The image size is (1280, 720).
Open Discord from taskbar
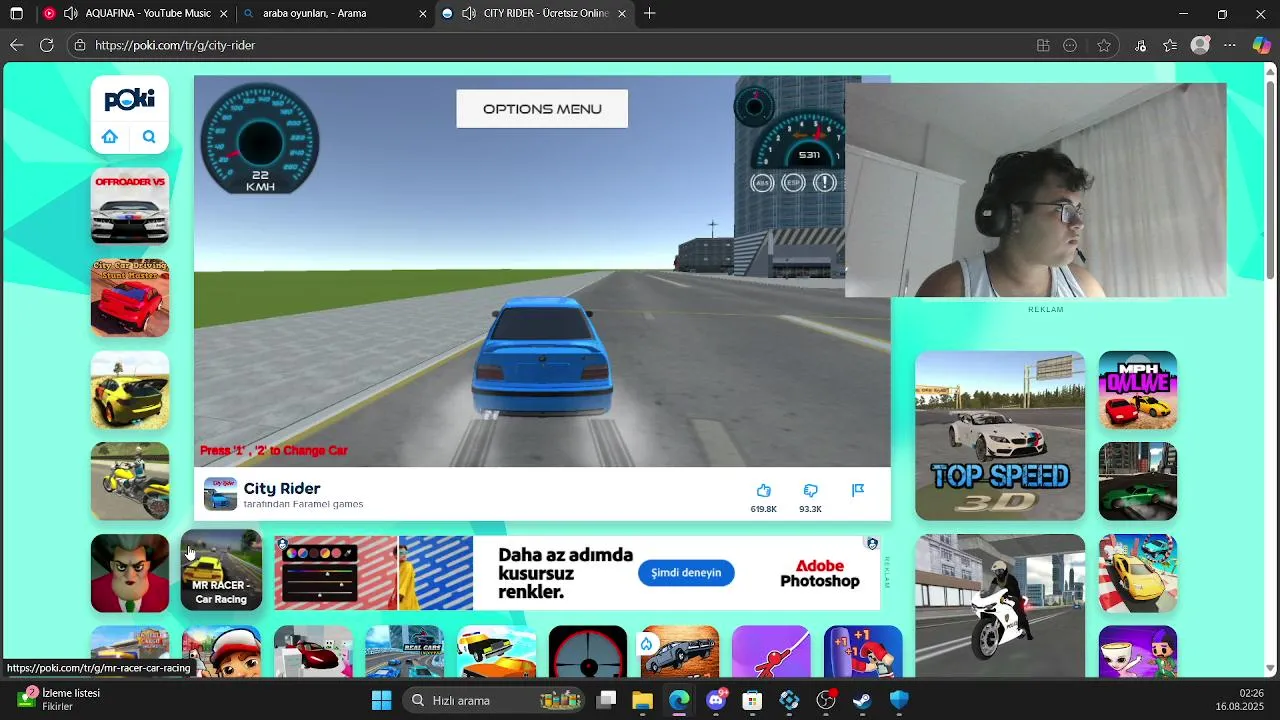tap(716, 700)
